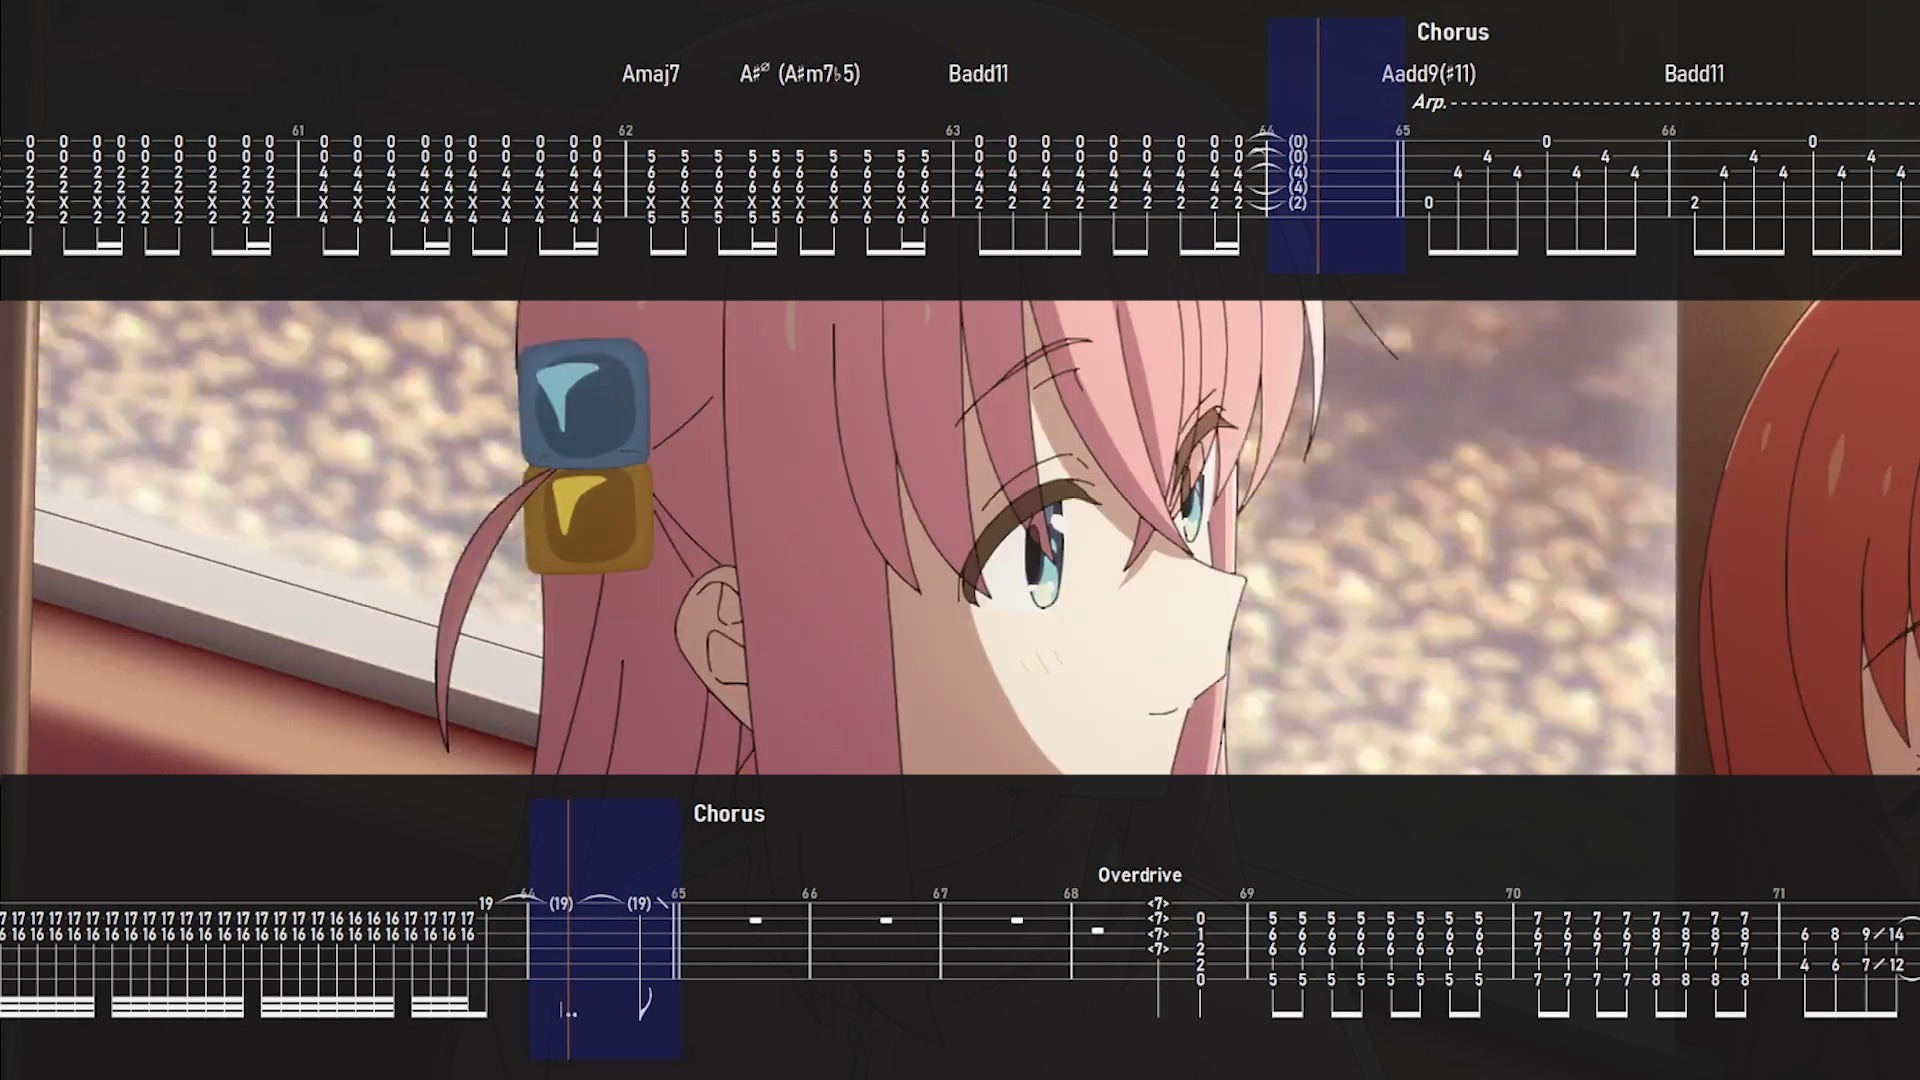
Task: Click the blue cube hair clip
Action: (x=583, y=402)
